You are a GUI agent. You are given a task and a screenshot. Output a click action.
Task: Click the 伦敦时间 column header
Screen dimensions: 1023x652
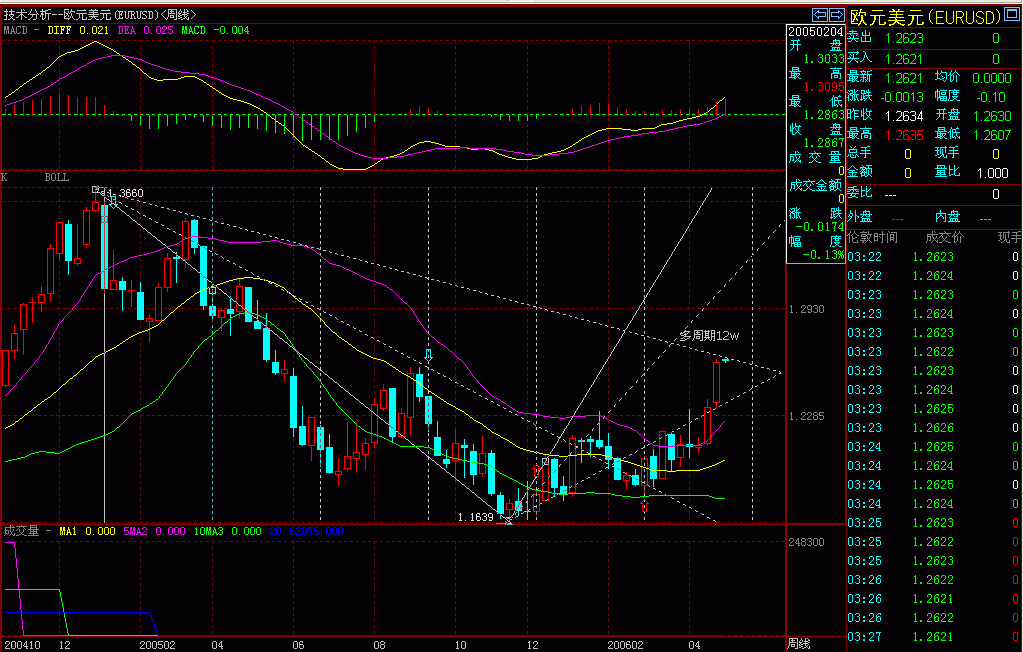click(x=873, y=237)
